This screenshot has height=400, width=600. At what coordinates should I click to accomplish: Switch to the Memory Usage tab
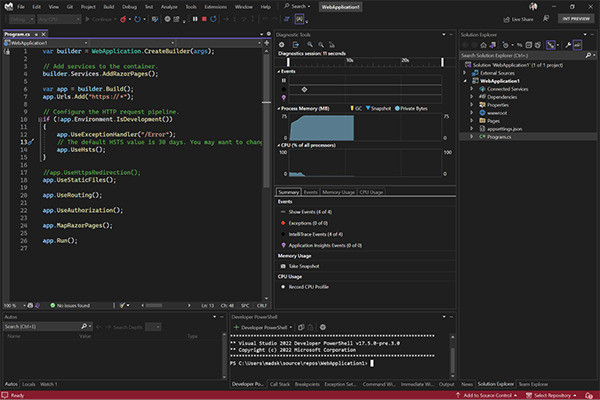(x=339, y=191)
